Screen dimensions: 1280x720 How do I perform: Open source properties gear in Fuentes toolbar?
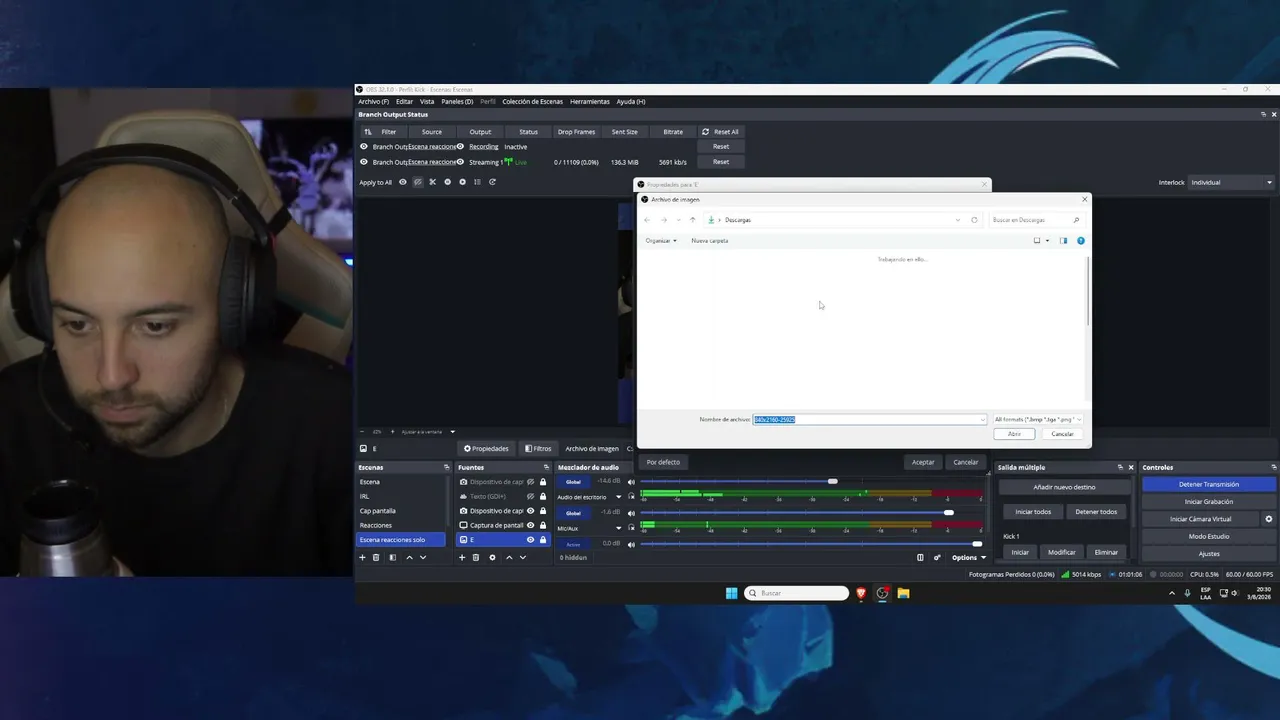[x=492, y=557]
